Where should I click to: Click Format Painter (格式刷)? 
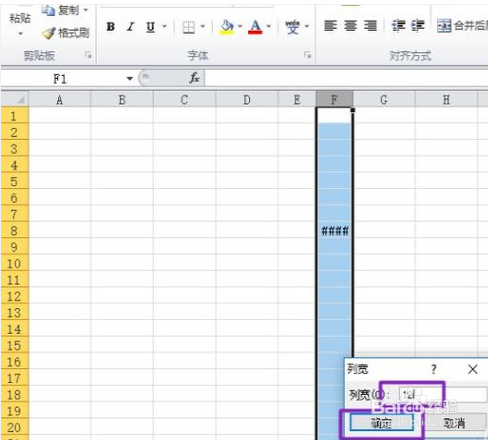66,33
